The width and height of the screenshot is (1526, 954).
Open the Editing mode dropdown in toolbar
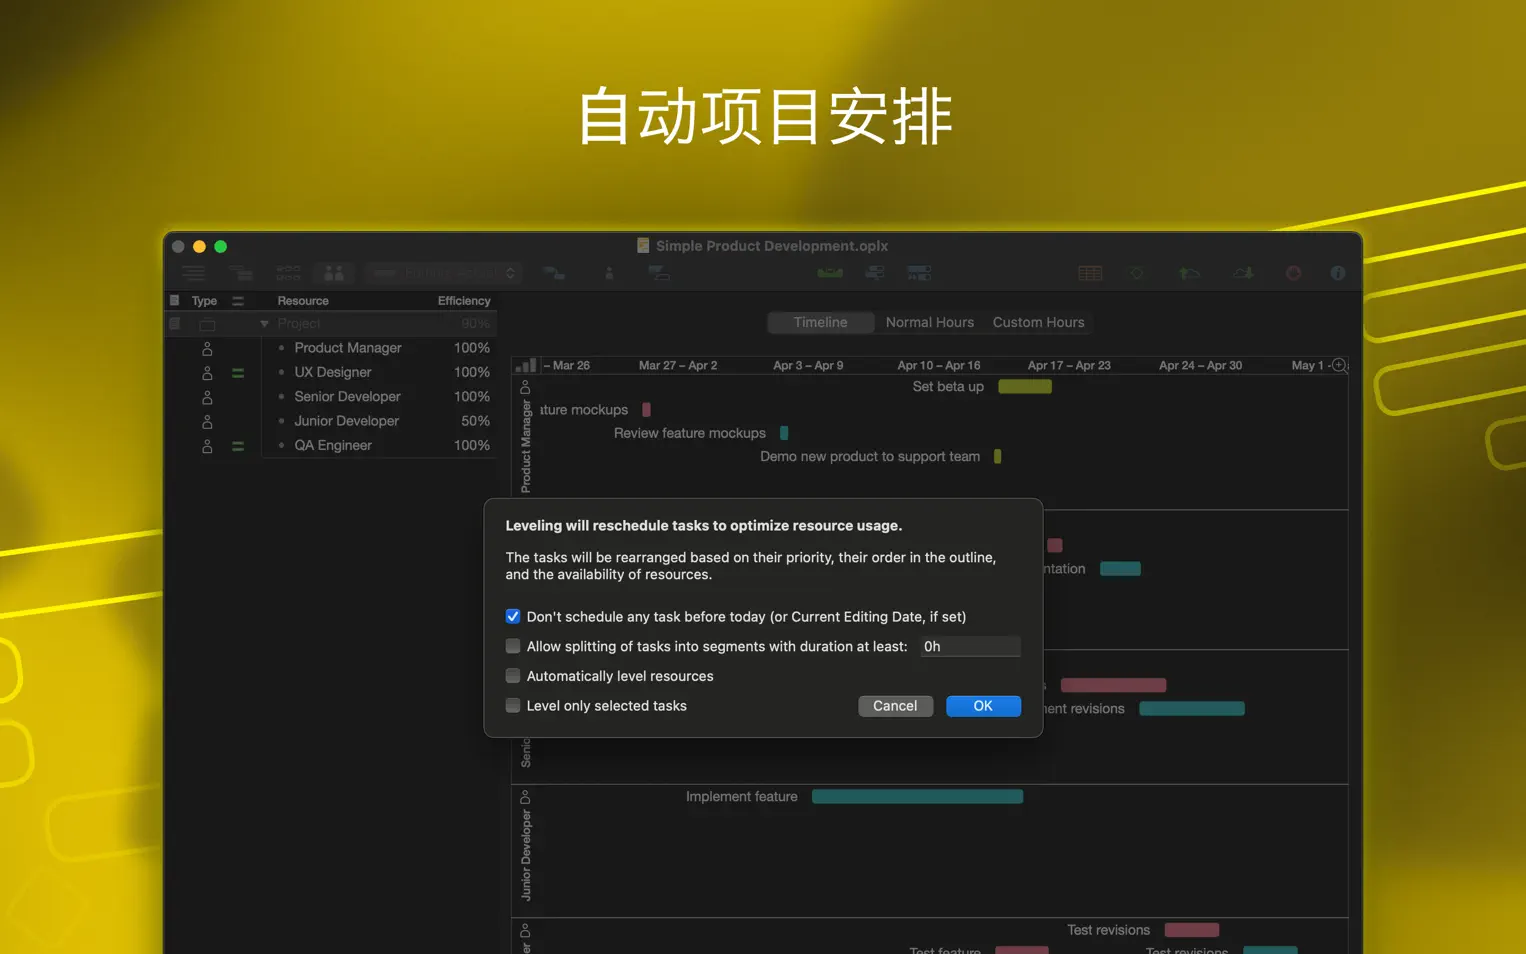point(445,273)
